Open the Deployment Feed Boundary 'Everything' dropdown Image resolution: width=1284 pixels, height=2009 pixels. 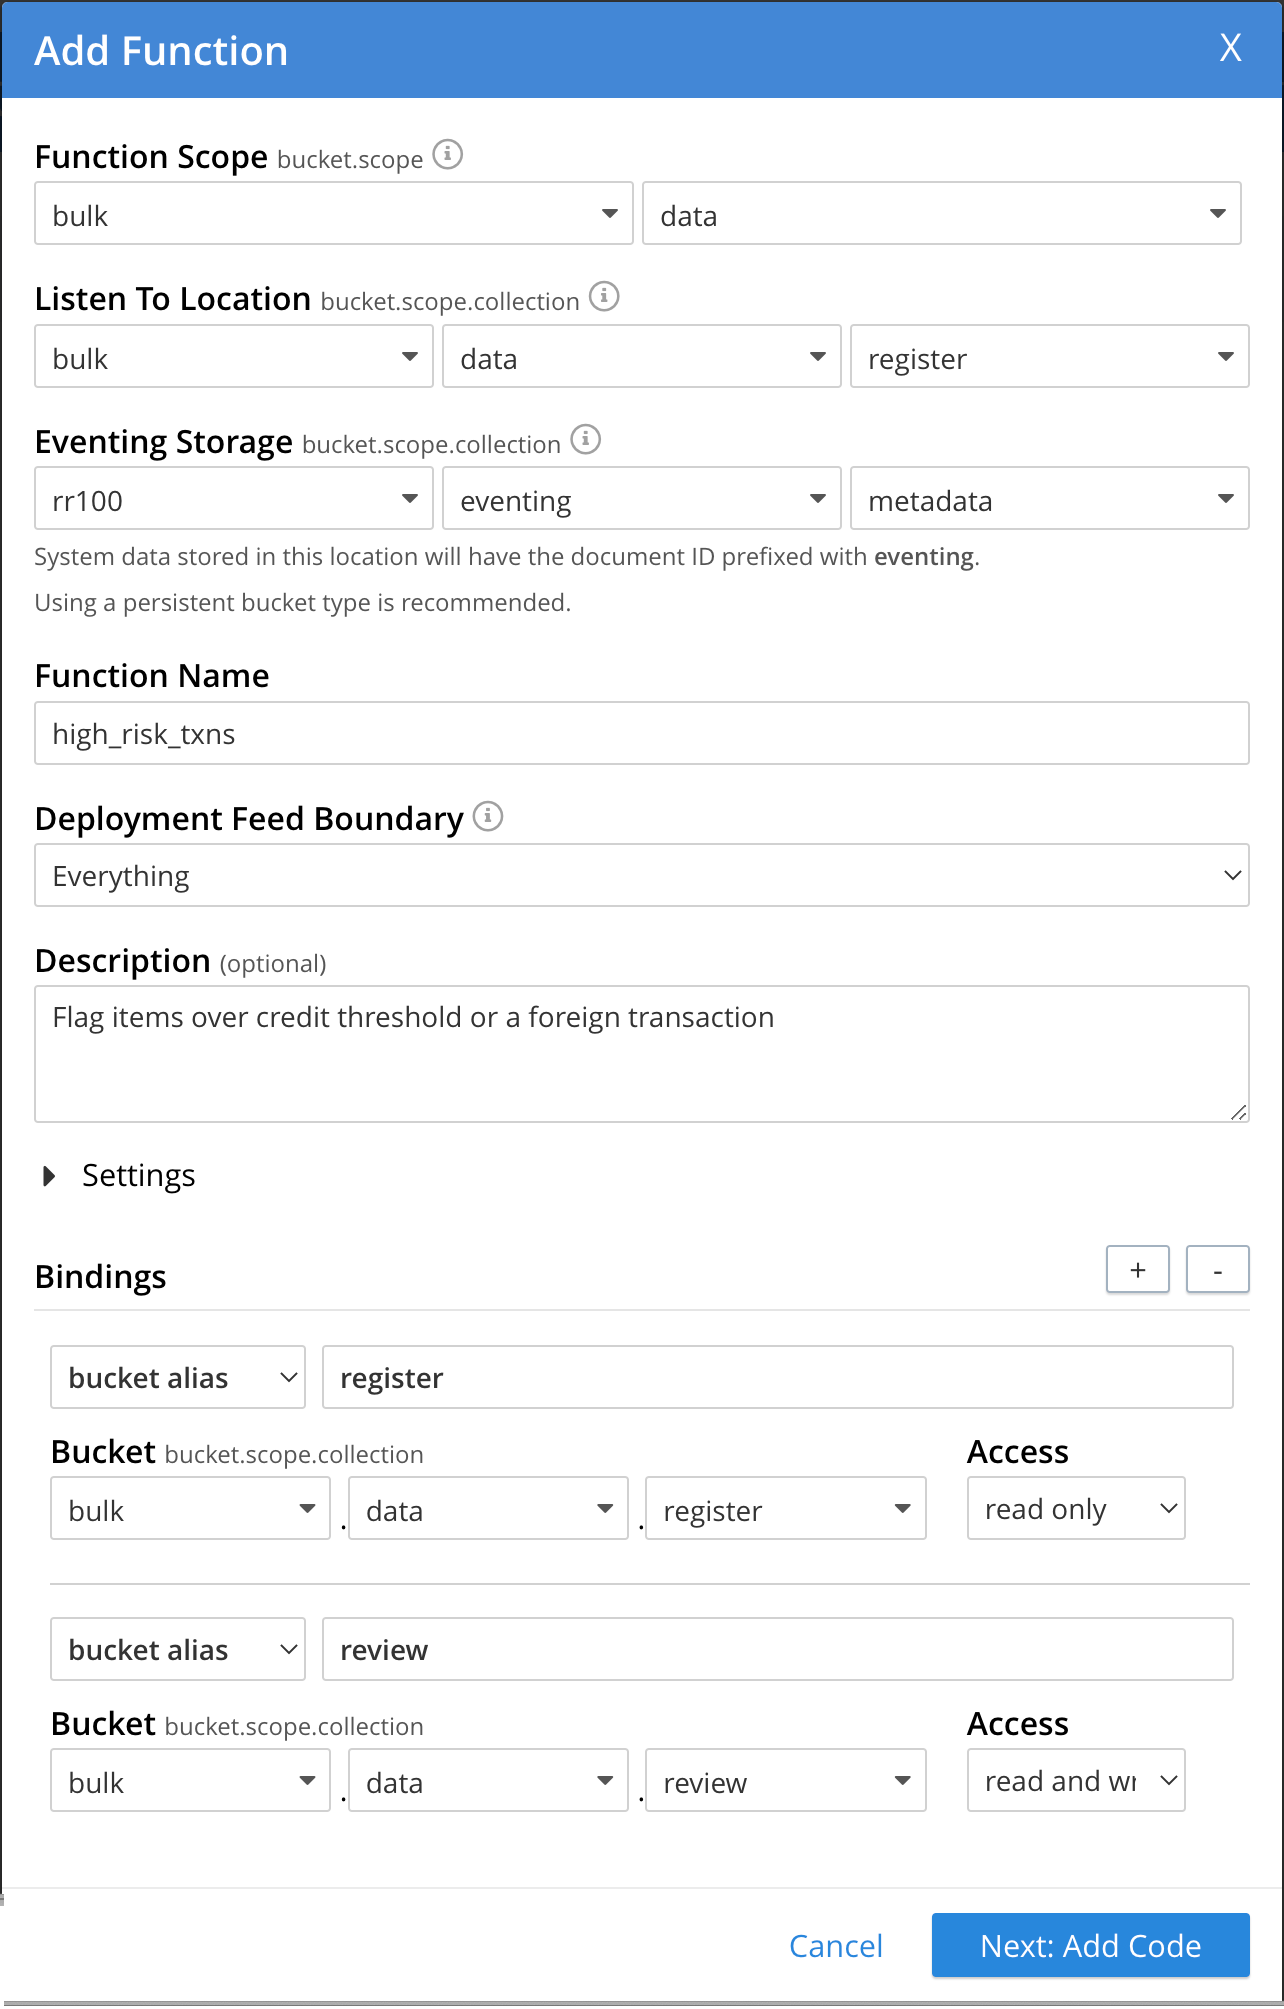pyautogui.click(x=641, y=876)
